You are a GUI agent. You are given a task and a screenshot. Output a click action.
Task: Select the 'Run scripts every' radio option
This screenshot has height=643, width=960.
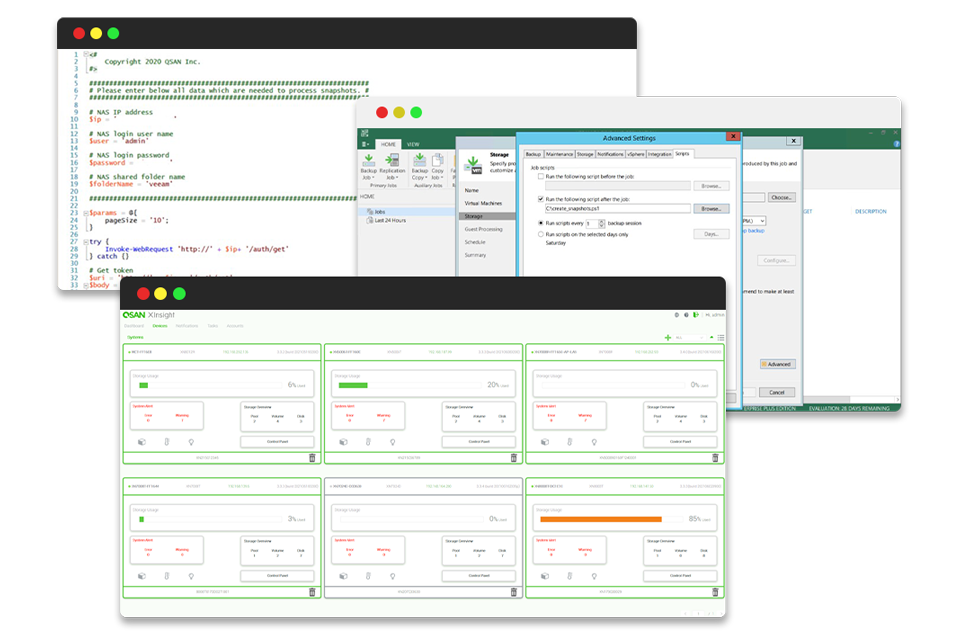541,224
